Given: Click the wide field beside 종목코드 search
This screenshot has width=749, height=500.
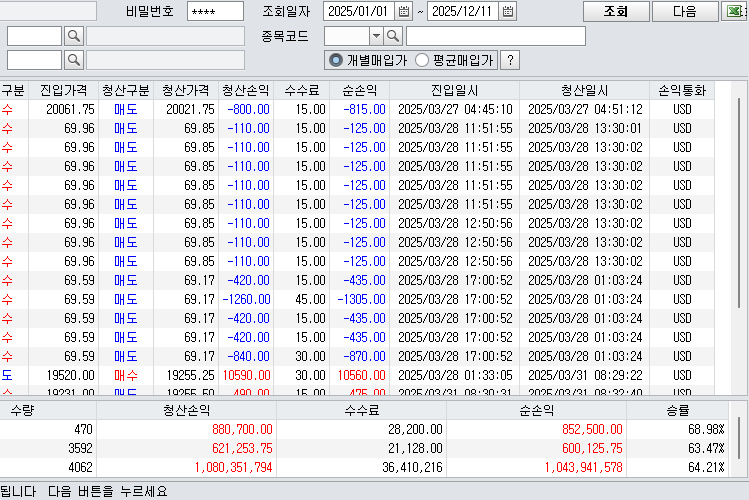Looking at the screenshot, I should [496, 36].
